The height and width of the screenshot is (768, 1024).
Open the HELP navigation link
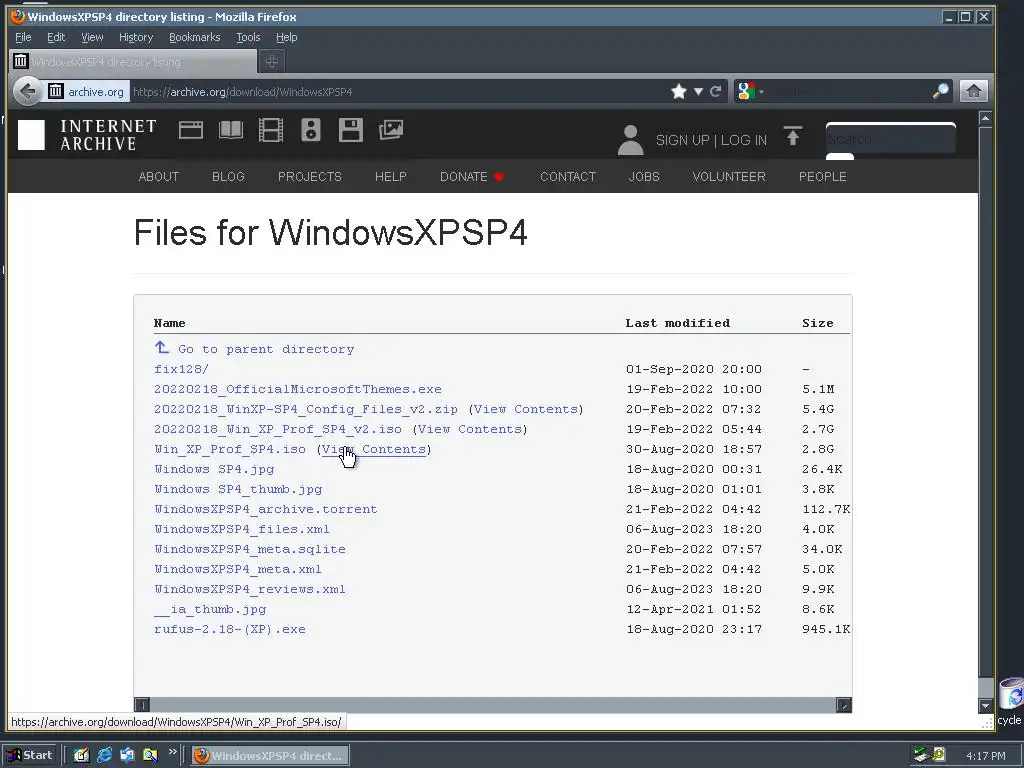pyautogui.click(x=391, y=176)
